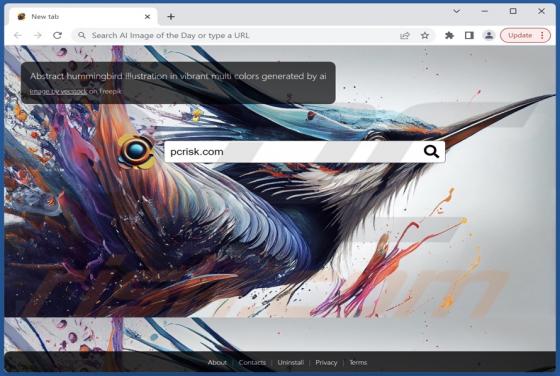Open the Privacy footer link
The image size is (560, 376).
(x=326, y=362)
